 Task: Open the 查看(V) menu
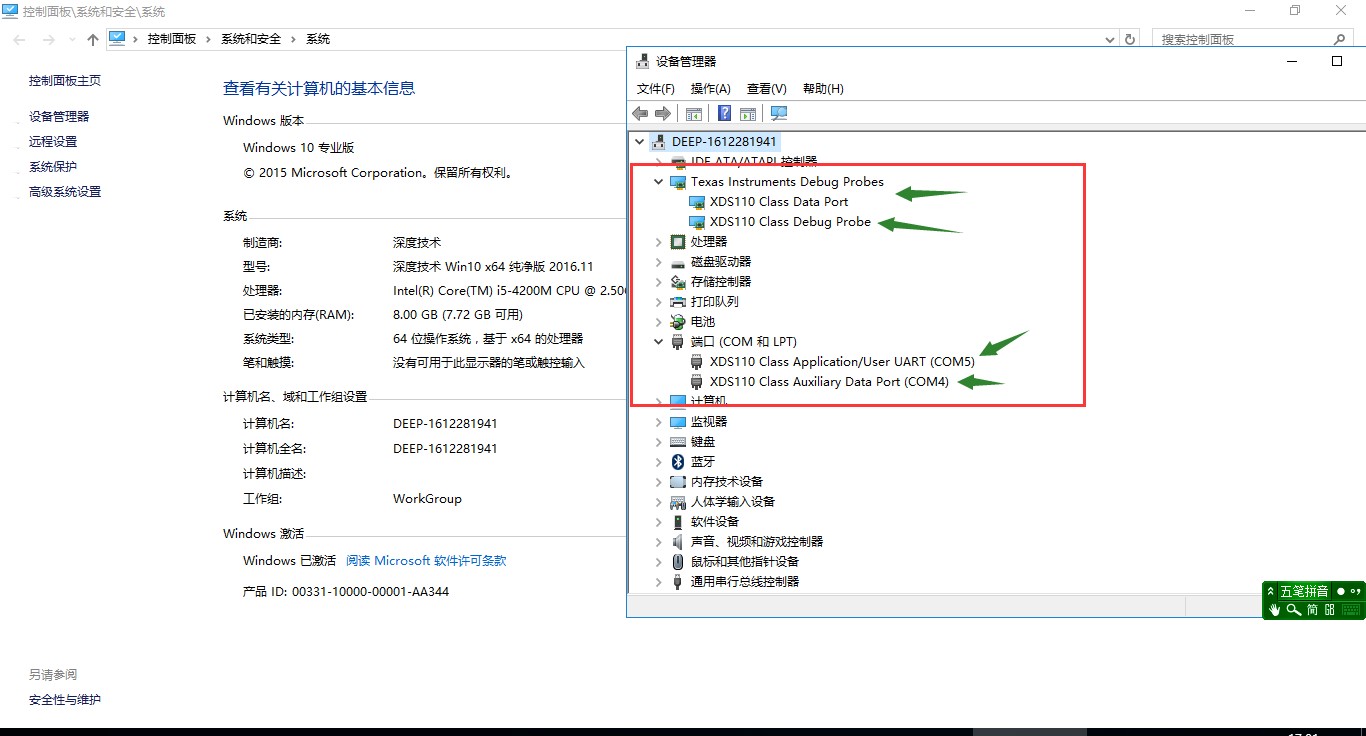point(767,89)
